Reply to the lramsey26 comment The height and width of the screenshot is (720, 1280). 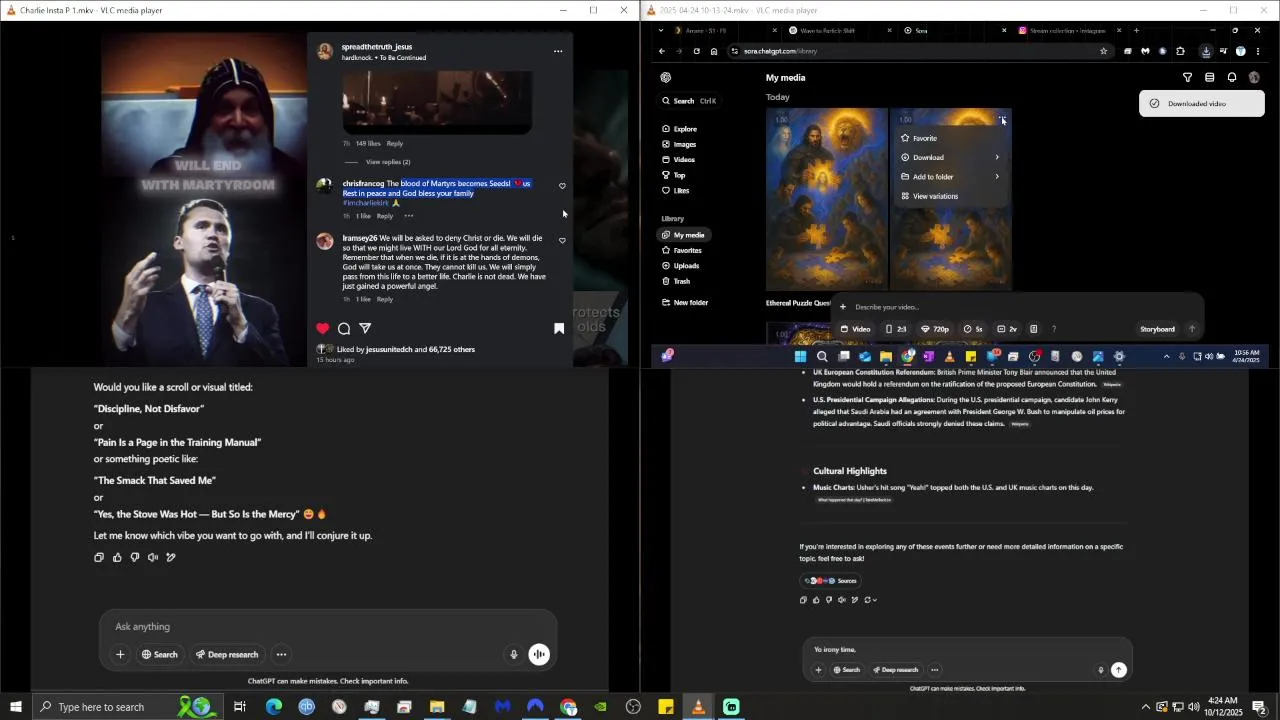pyautogui.click(x=385, y=299)
